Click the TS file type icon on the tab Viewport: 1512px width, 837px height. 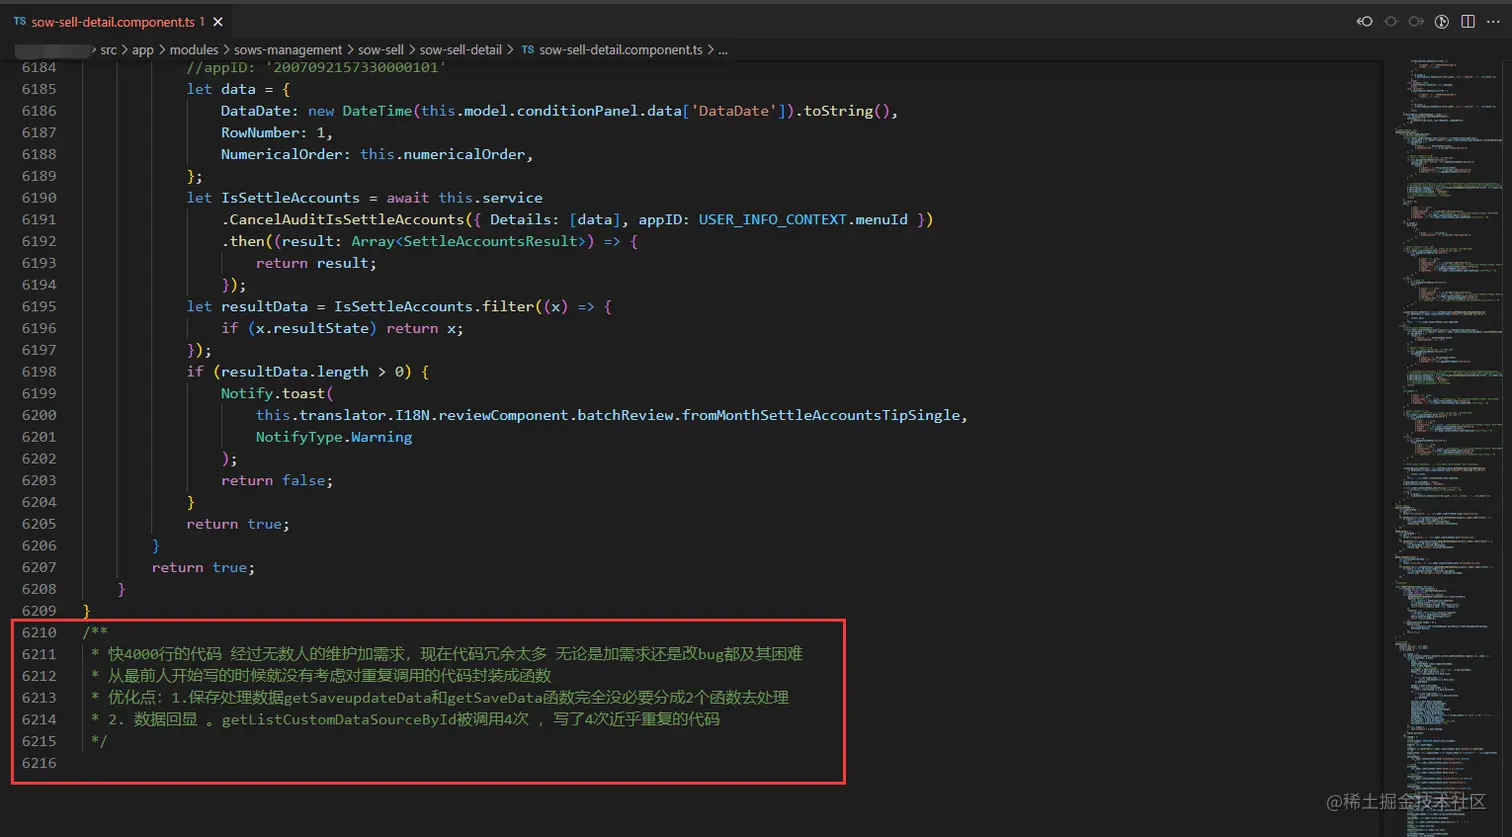click(20, 20)
